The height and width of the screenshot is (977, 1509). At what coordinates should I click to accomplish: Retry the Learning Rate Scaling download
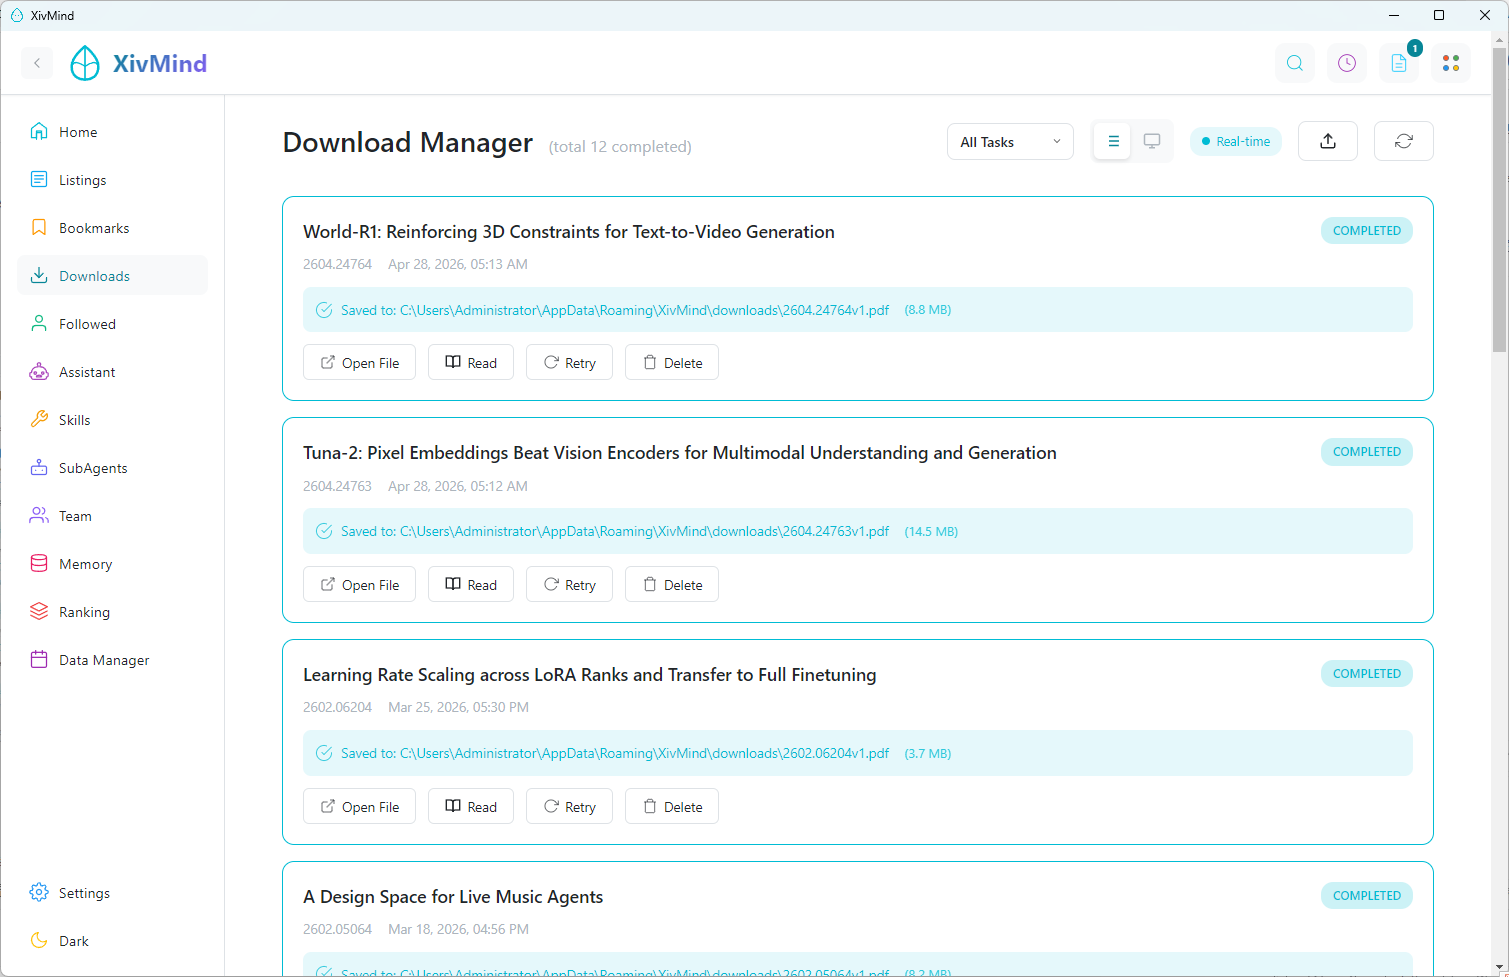click(x=570, y=807)
